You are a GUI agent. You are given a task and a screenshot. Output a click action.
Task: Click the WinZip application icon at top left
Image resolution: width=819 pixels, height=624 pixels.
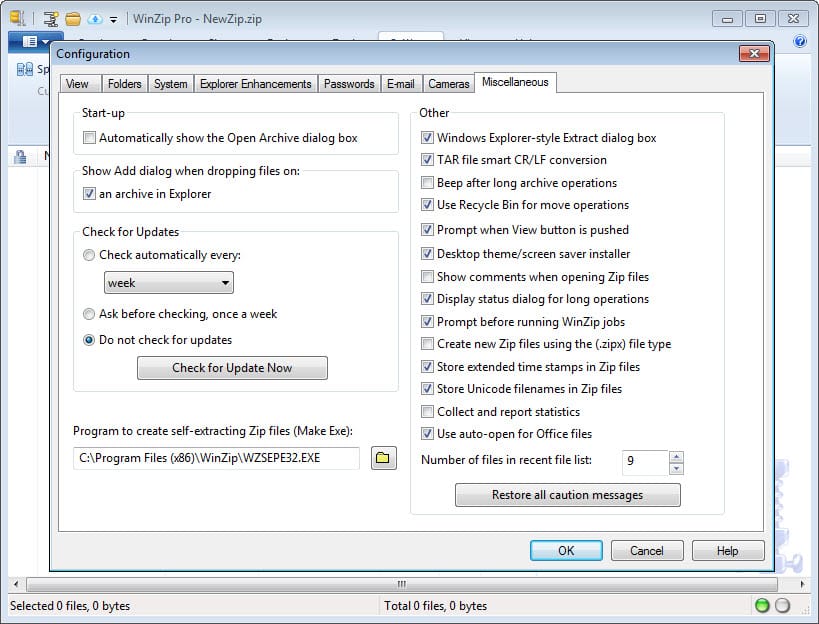pos(16,17)
